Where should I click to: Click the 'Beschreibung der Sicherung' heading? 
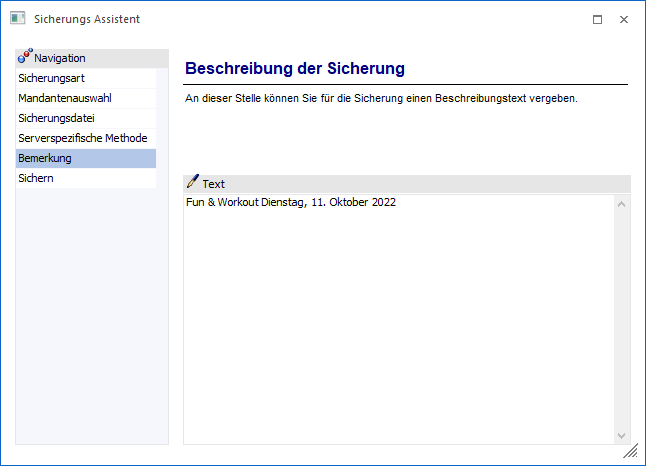(x=295, y=68)
